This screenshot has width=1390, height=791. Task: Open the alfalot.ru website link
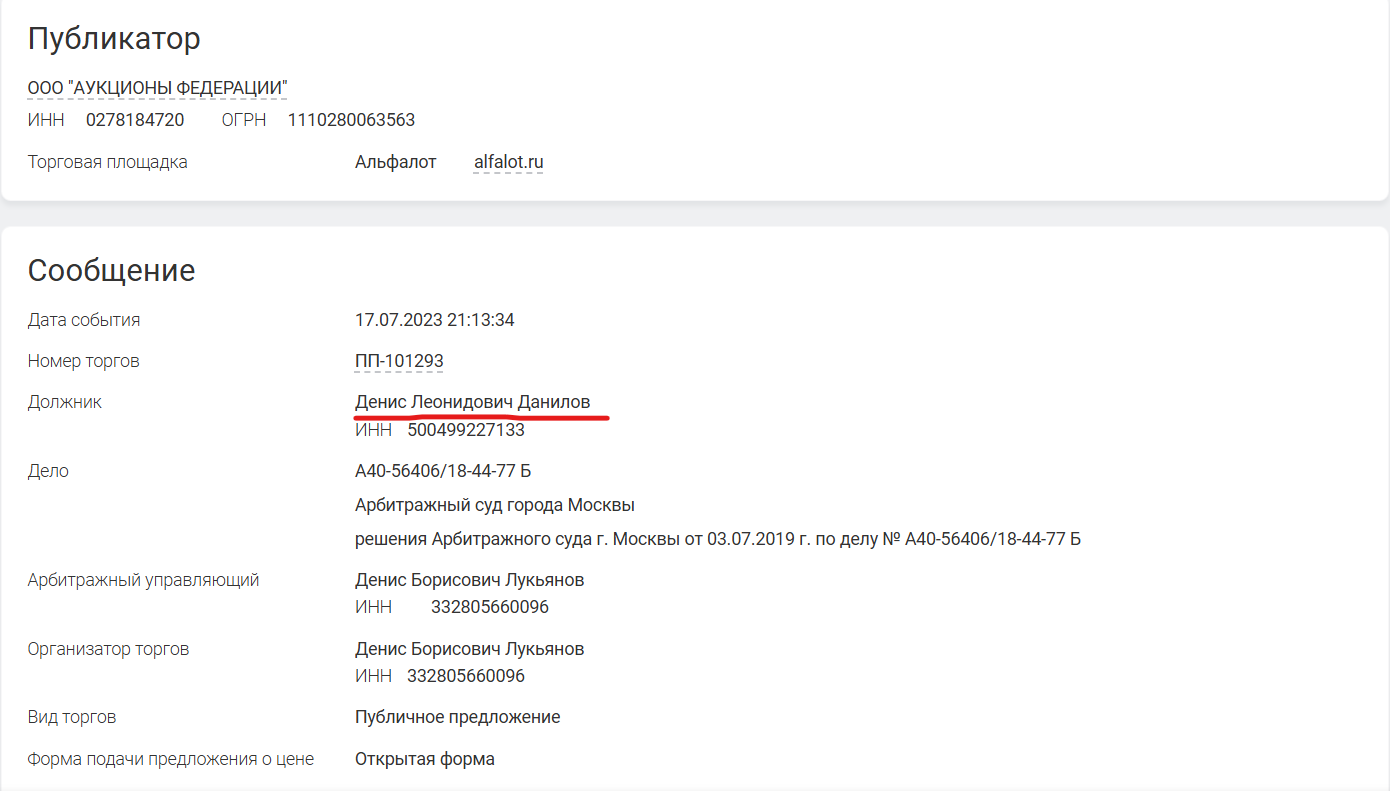(x=508, y=162)
